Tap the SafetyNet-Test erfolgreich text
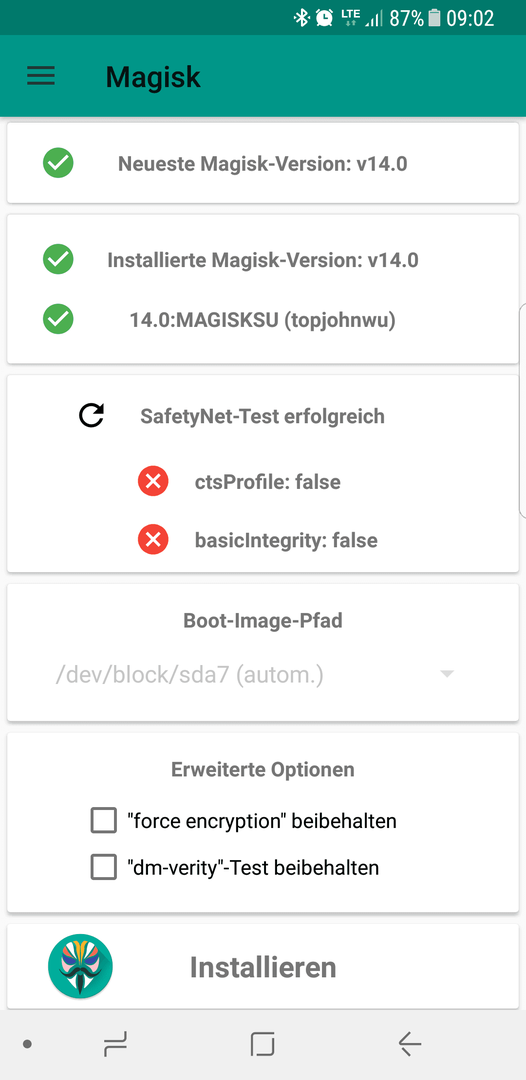 (x=262, y=416)
